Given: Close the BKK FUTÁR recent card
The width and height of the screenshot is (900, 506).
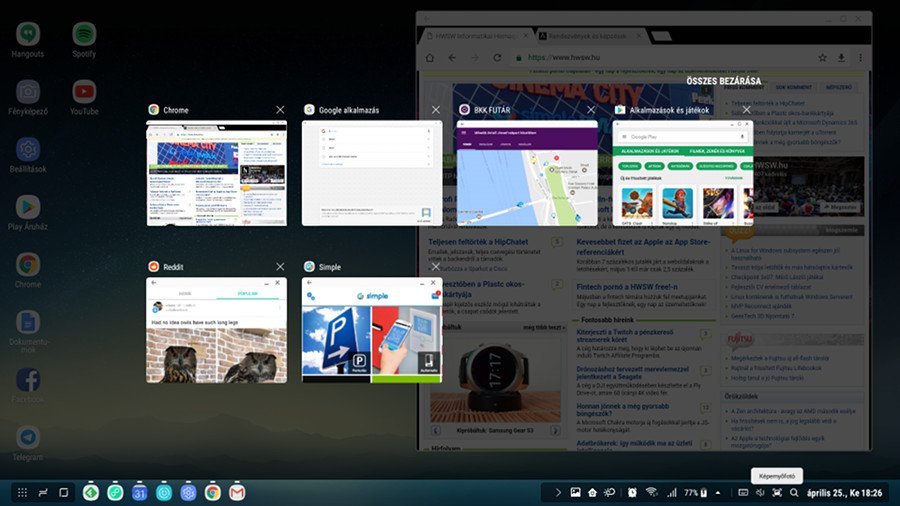Looking at the screenshot, I should click(591, 110).
